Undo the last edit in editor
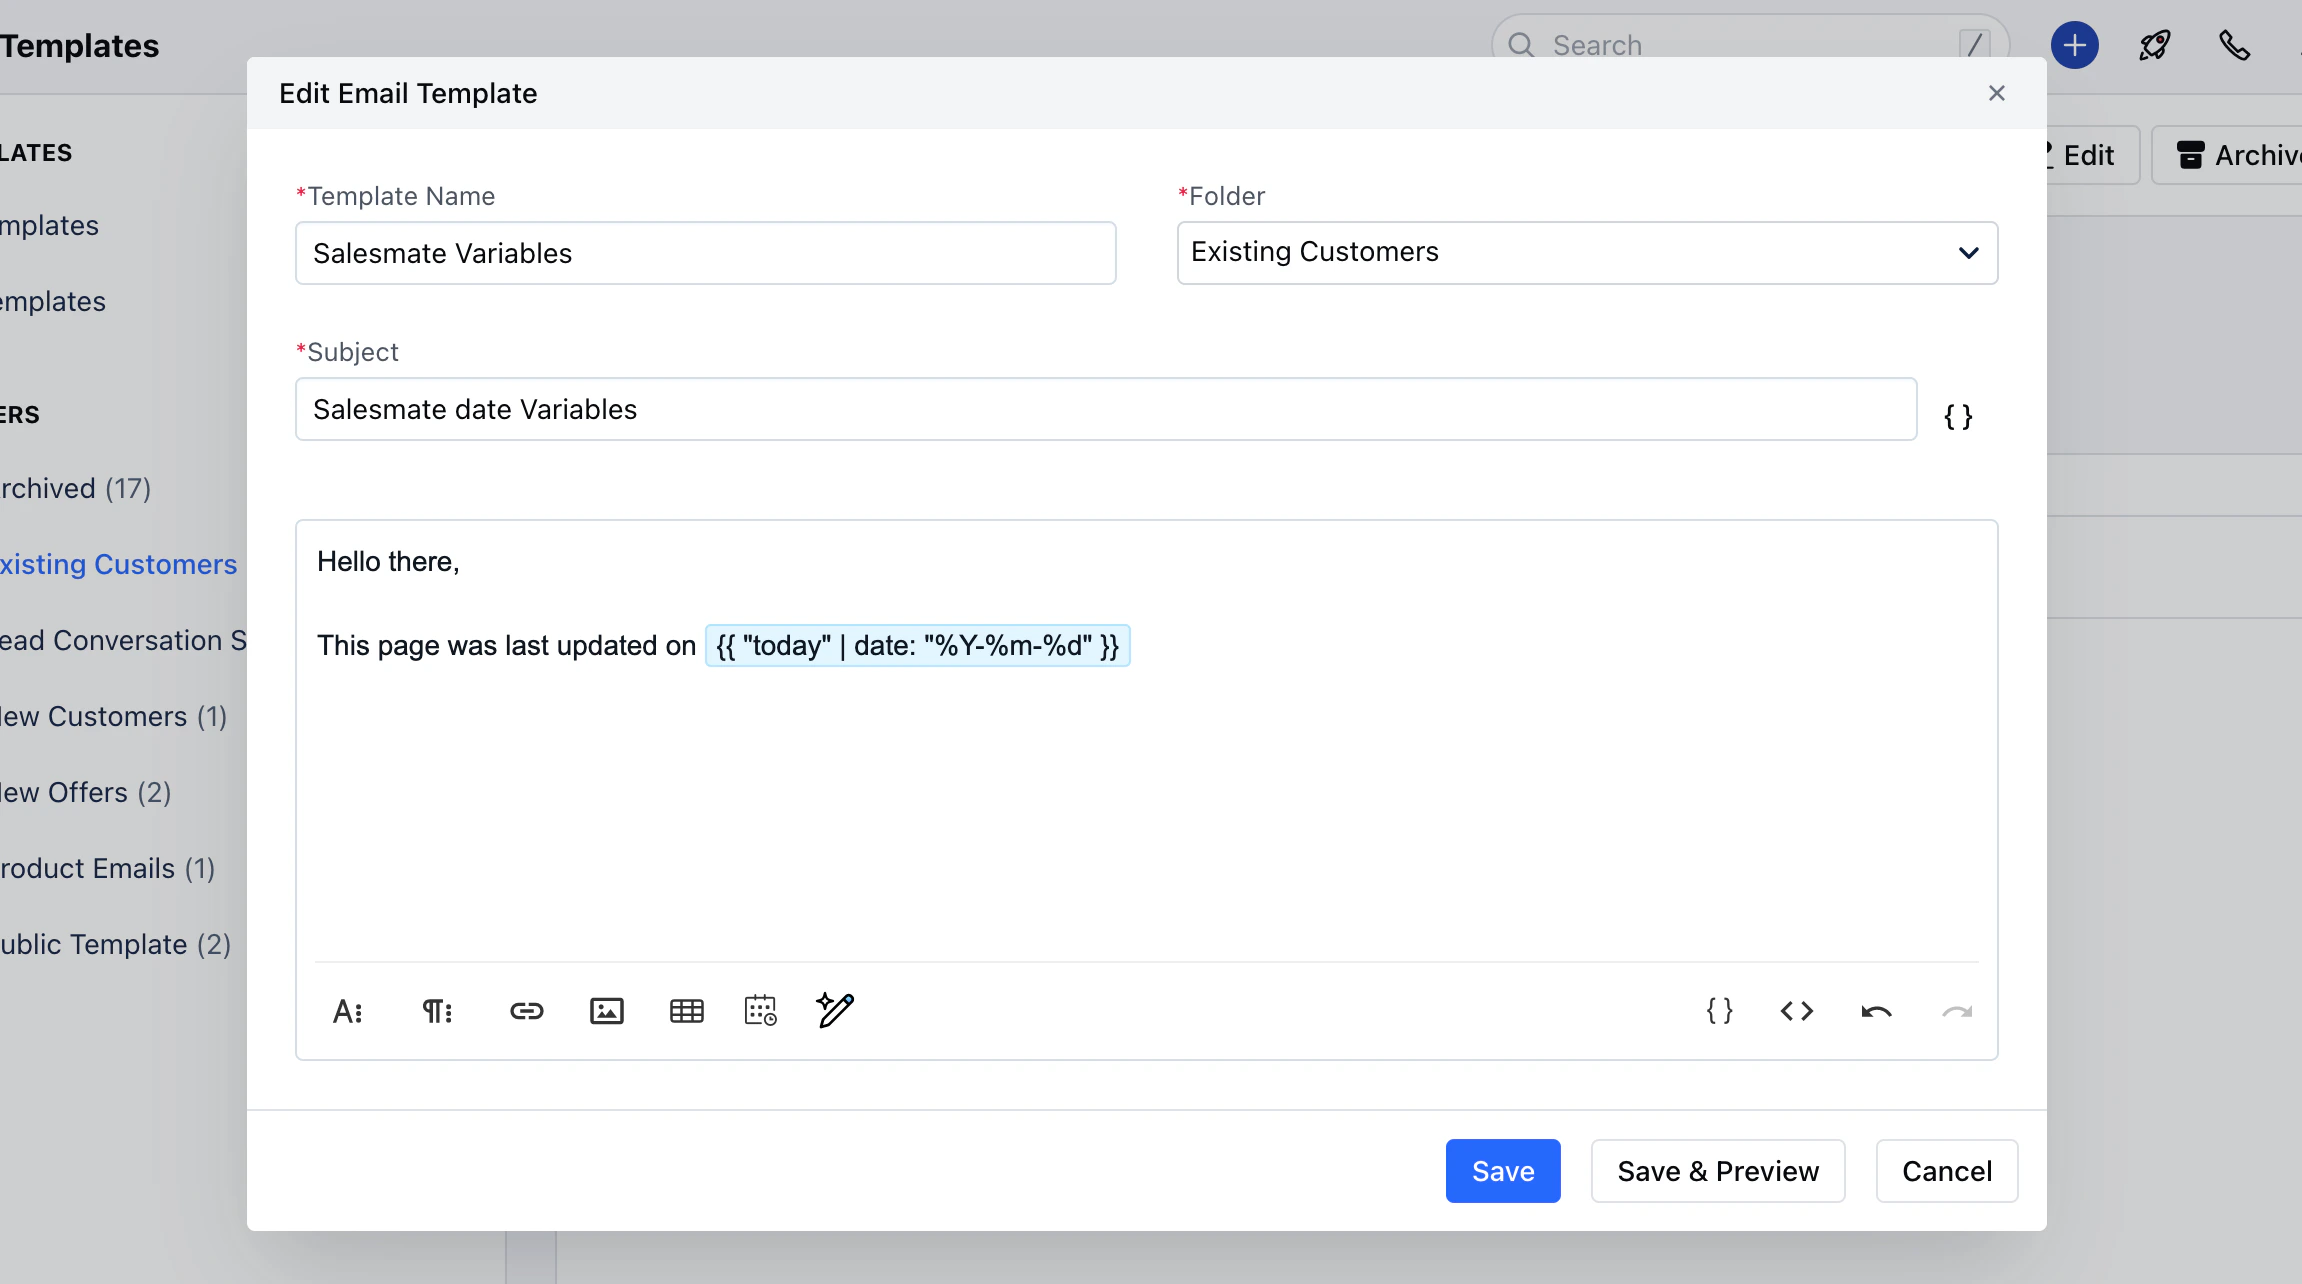2302x1284 pixels. click(1876, 1012)
